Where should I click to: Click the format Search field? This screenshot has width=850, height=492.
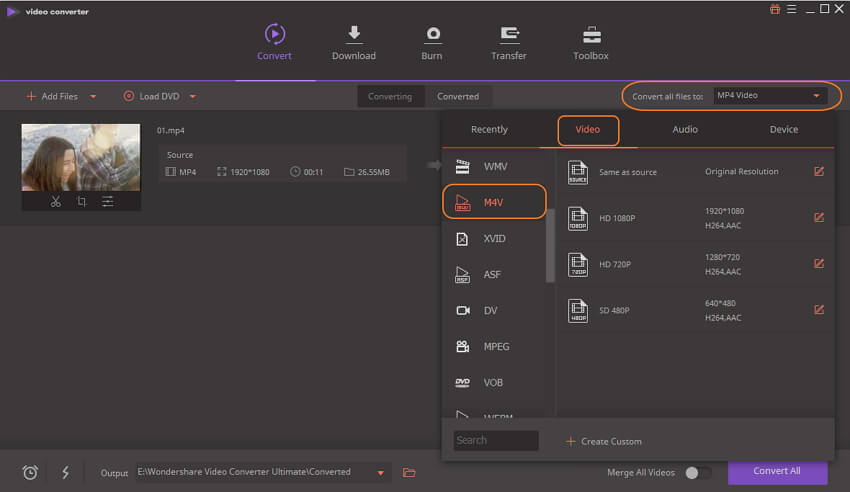[495, 441]
